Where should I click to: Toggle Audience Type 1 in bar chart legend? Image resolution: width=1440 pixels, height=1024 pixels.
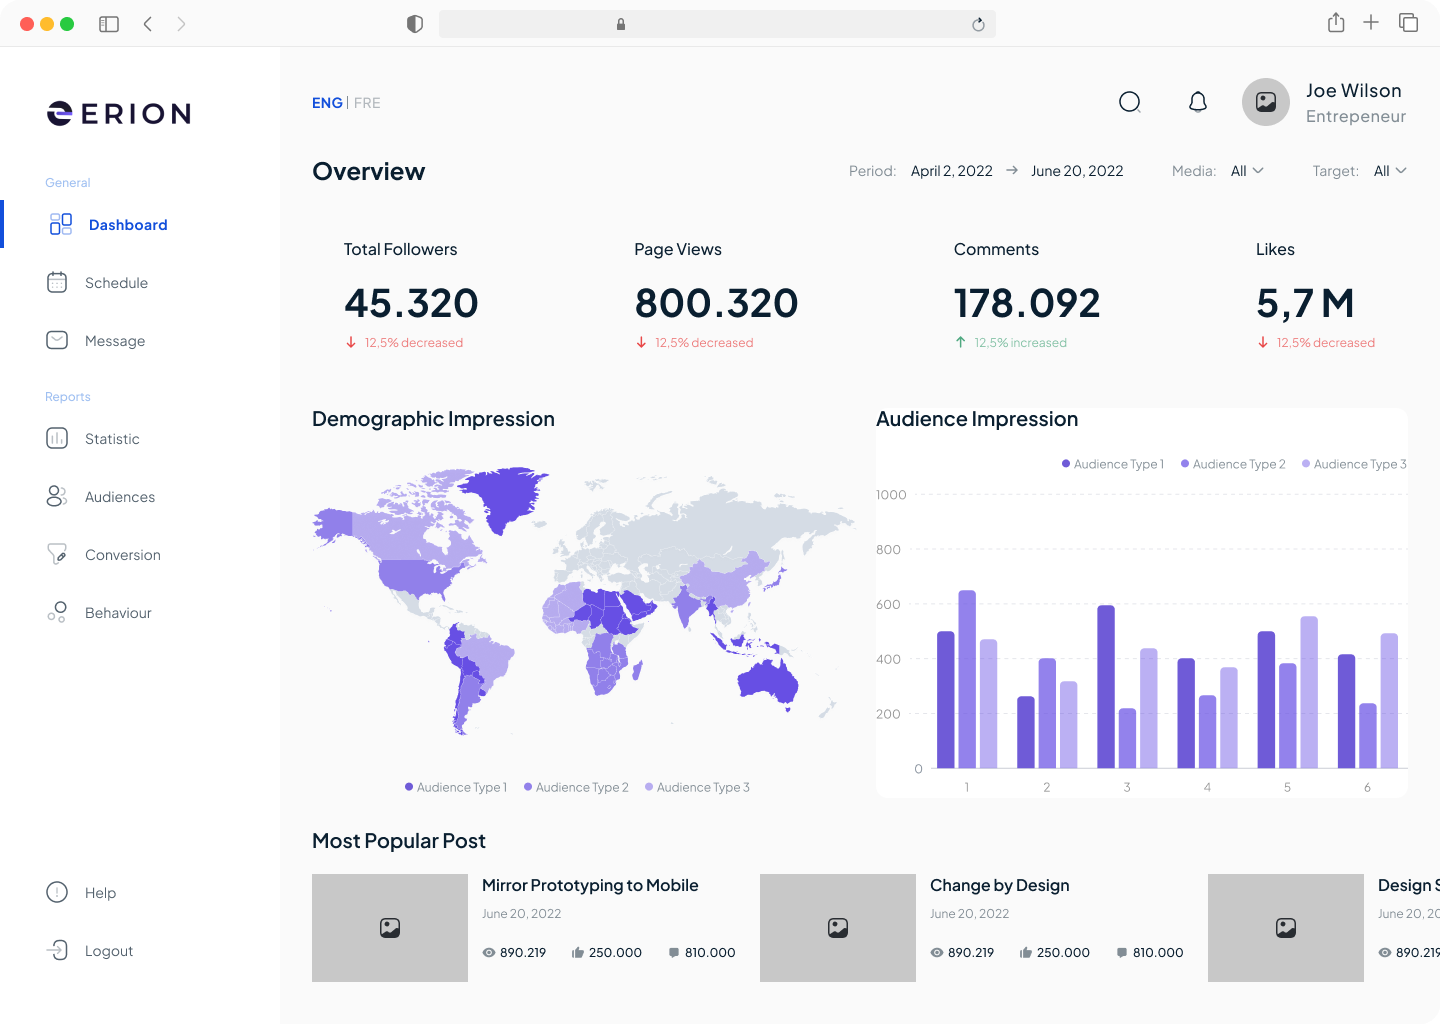click(1113, 464)
